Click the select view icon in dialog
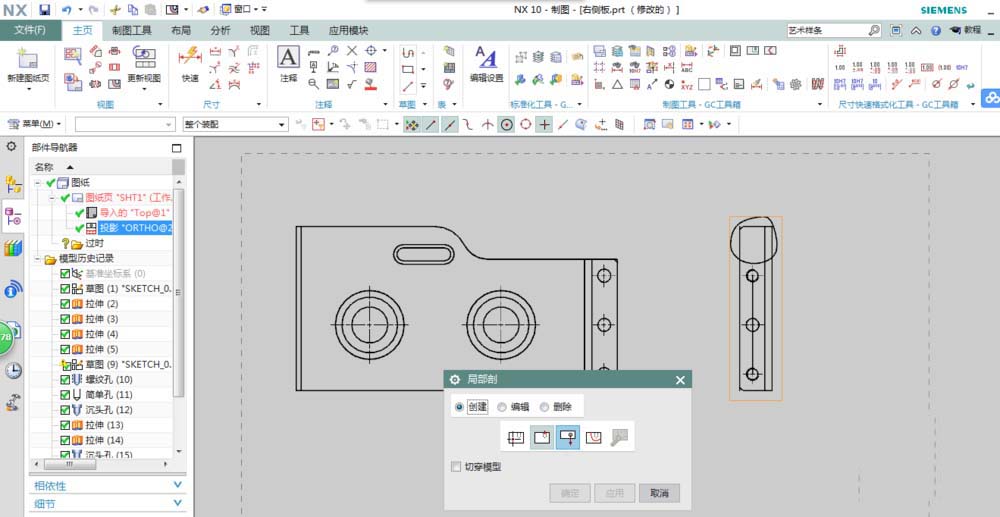Image resolution: width=1000 pixels, height=517 pixels. [x=516, y=437]
